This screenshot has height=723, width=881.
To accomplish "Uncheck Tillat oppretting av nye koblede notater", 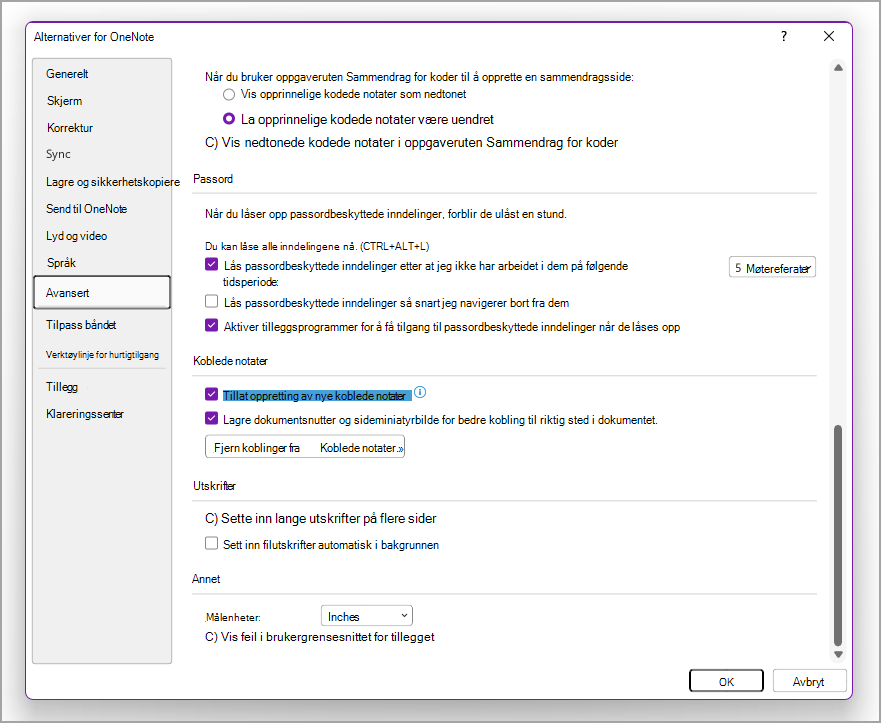I will pyautogui.click(x=211, y=394).
